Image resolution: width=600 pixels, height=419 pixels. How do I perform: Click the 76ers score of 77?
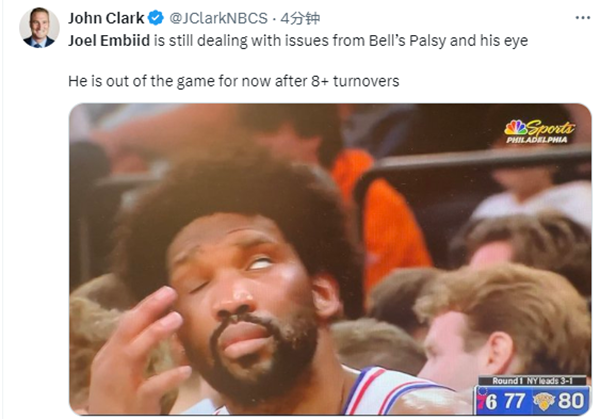514,401
